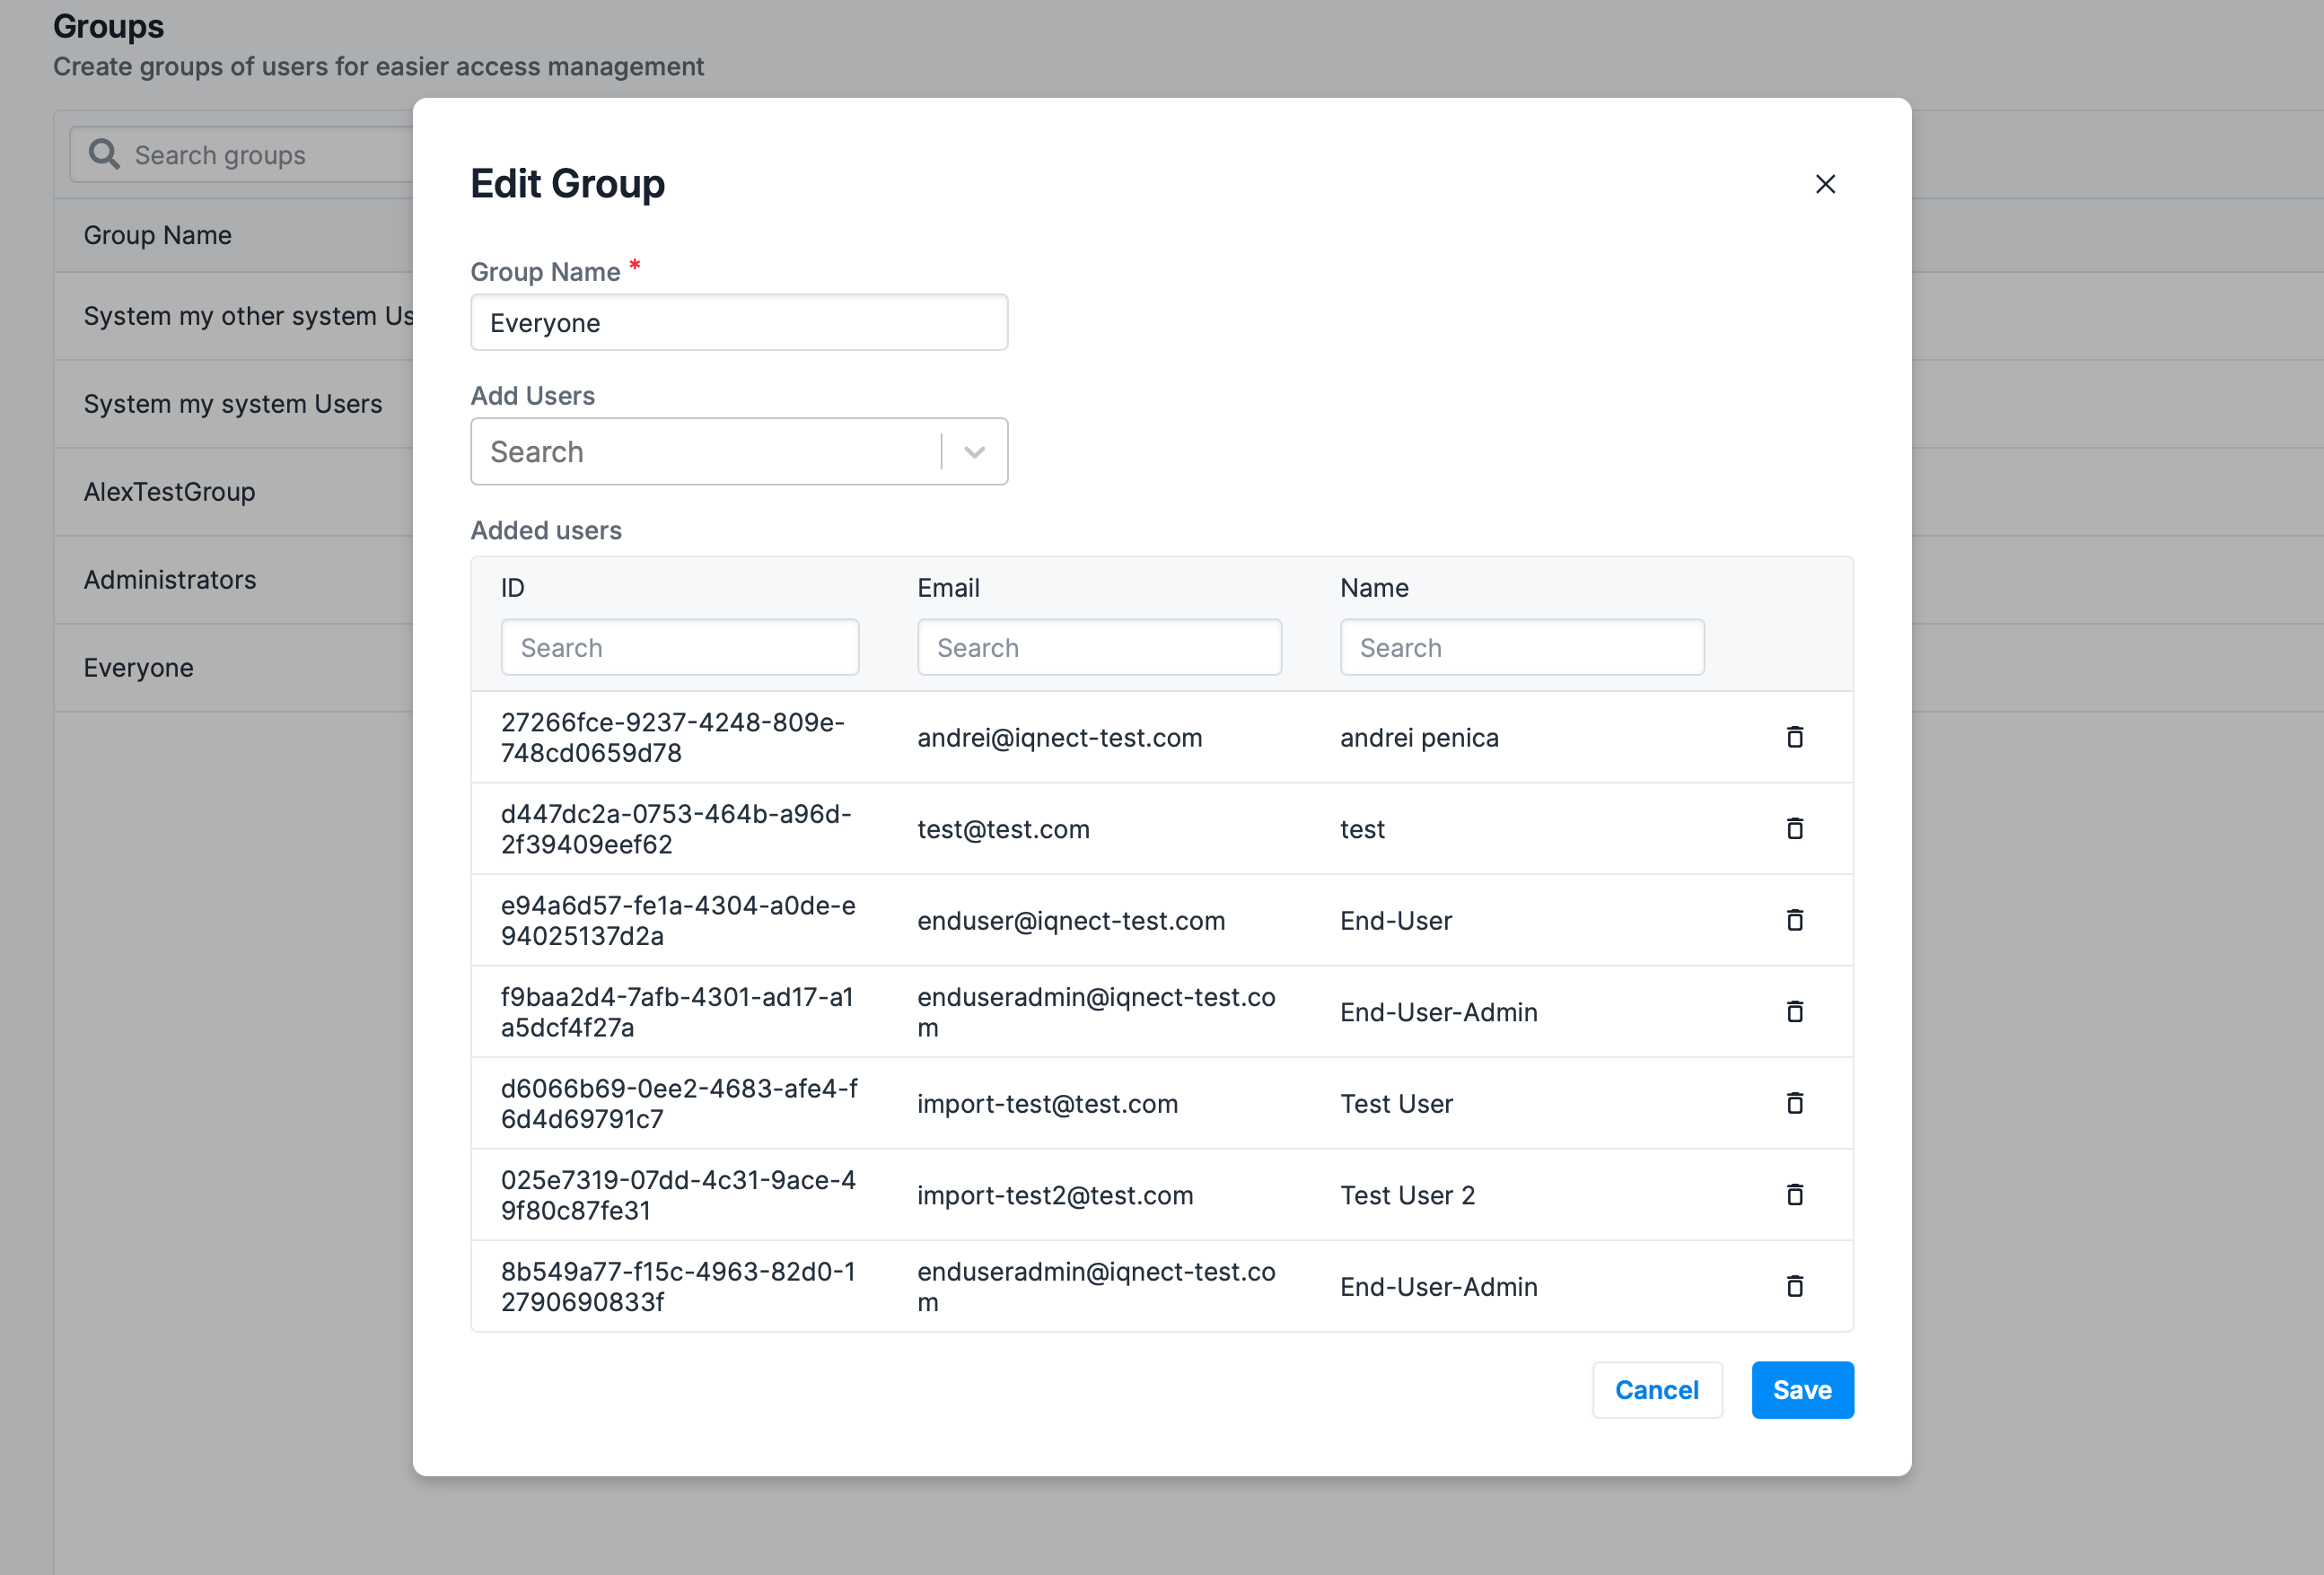
Task: Expand the Add Users dropdown chevron
Action: pos(974,452)
